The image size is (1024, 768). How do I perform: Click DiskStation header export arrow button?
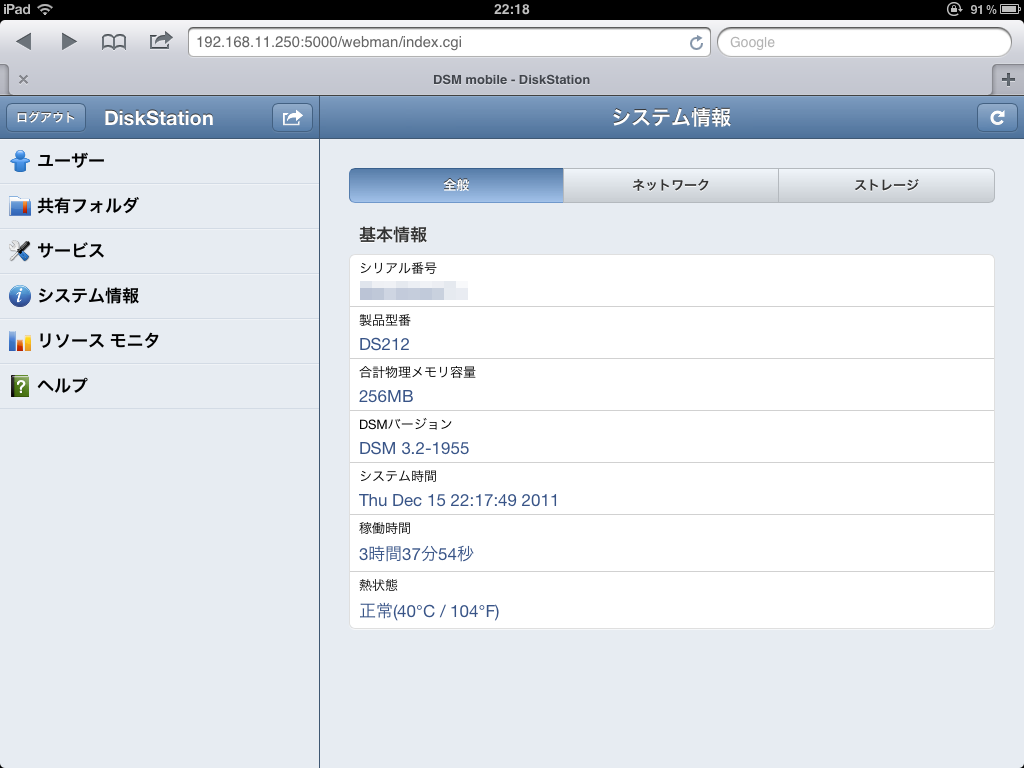click(x=292, y=118)
